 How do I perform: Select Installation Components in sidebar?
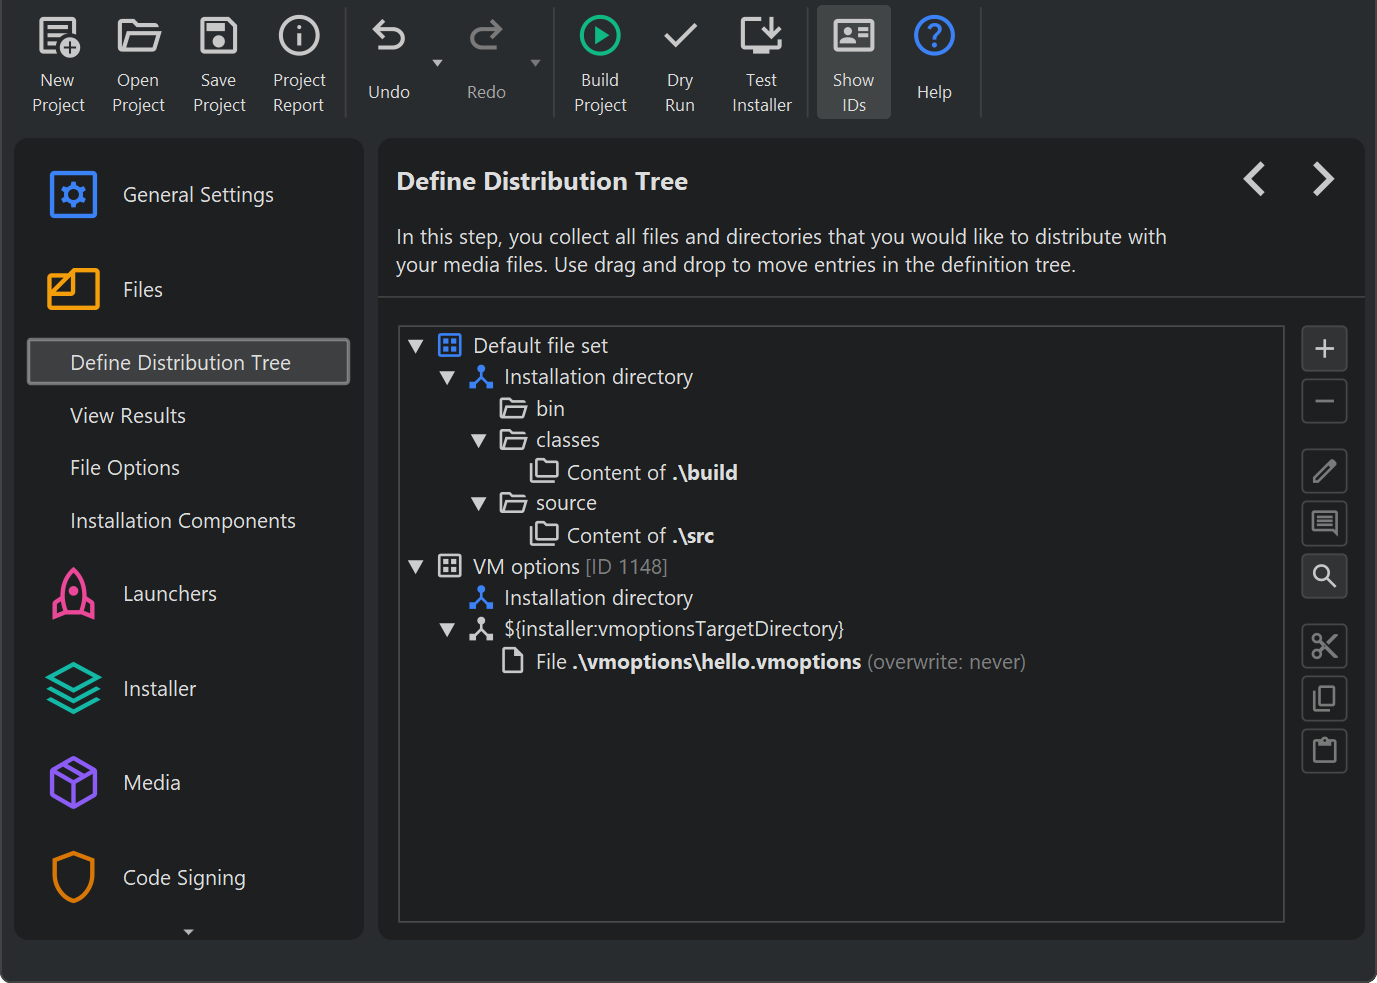183,521
